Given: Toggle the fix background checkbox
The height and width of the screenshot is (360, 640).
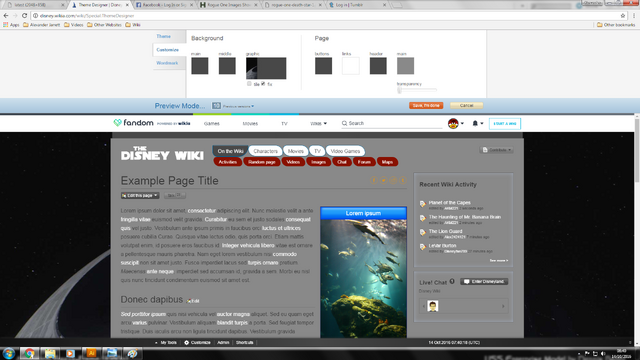Looking at the screenshot, I should click(x=263, y=84).
